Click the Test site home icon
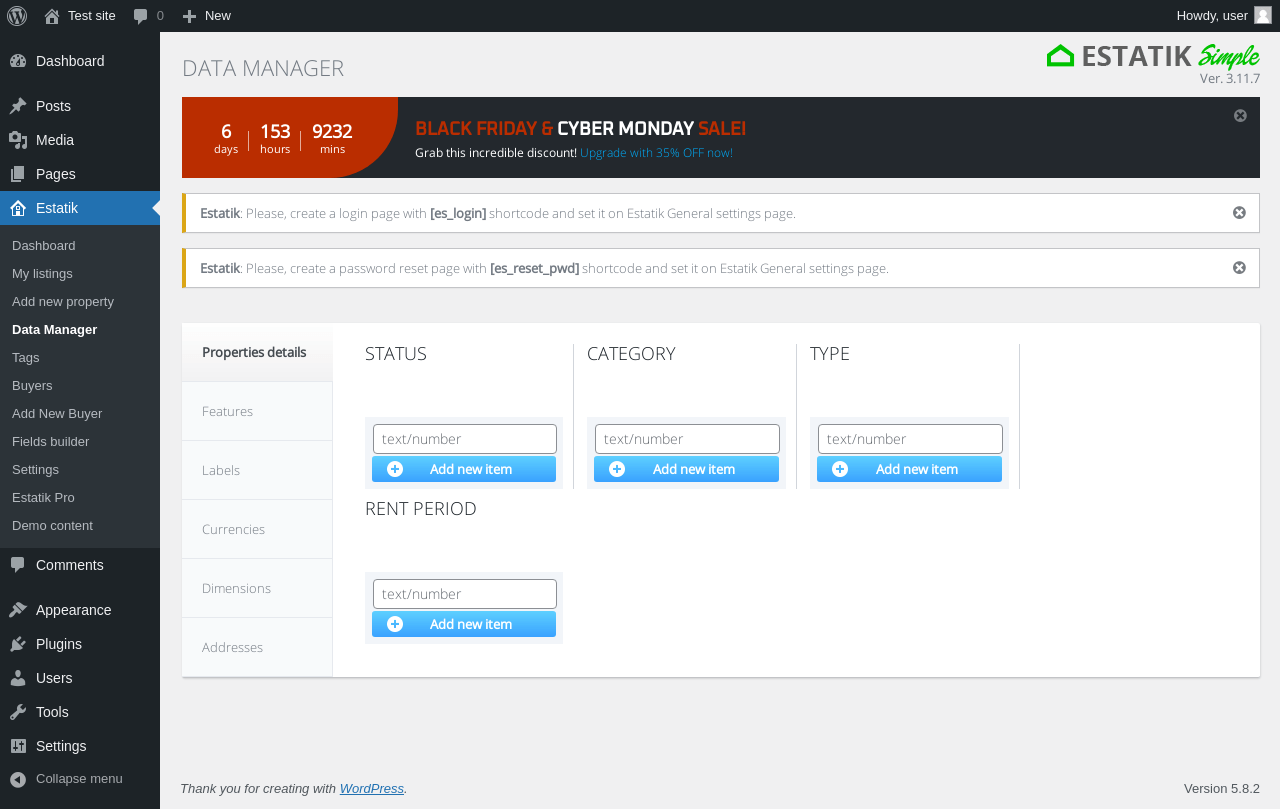Screen dimensions: 1280x809 [52, 16]
